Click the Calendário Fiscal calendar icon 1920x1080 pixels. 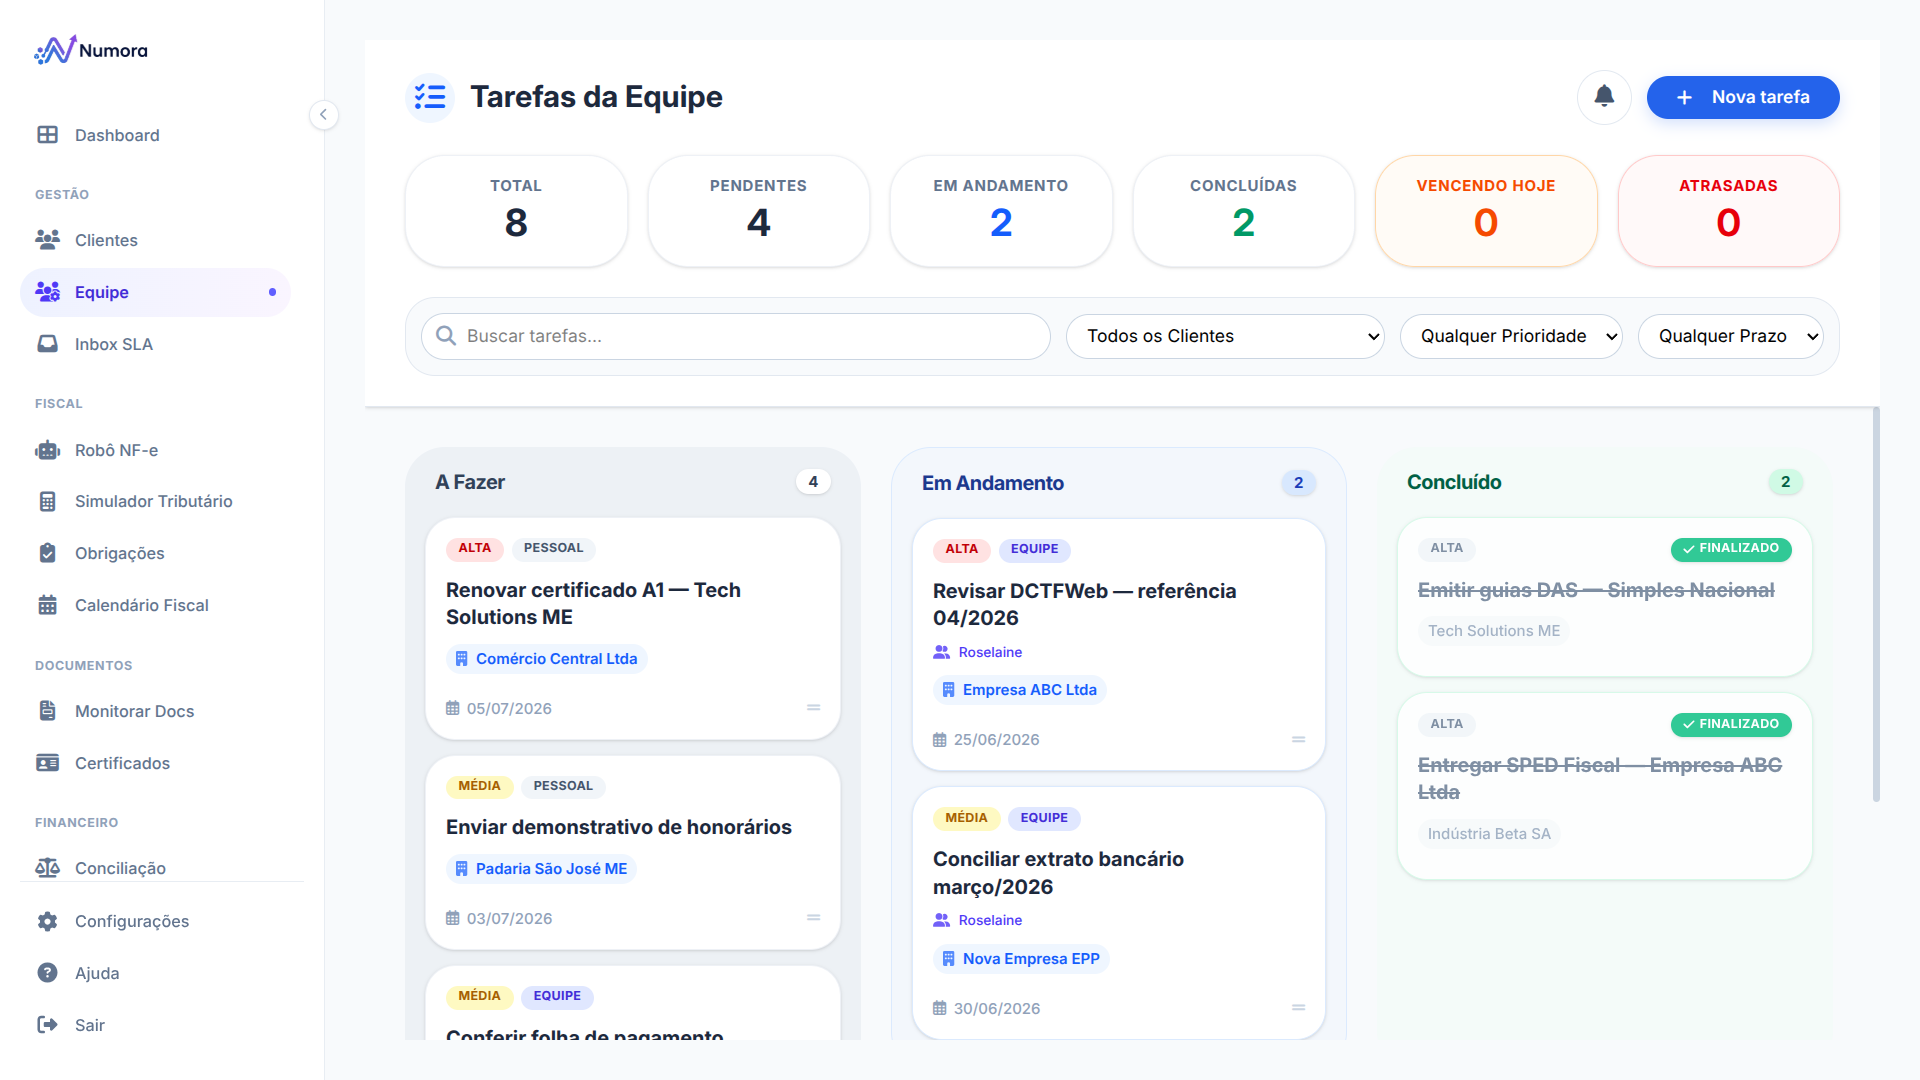[47, 605]
